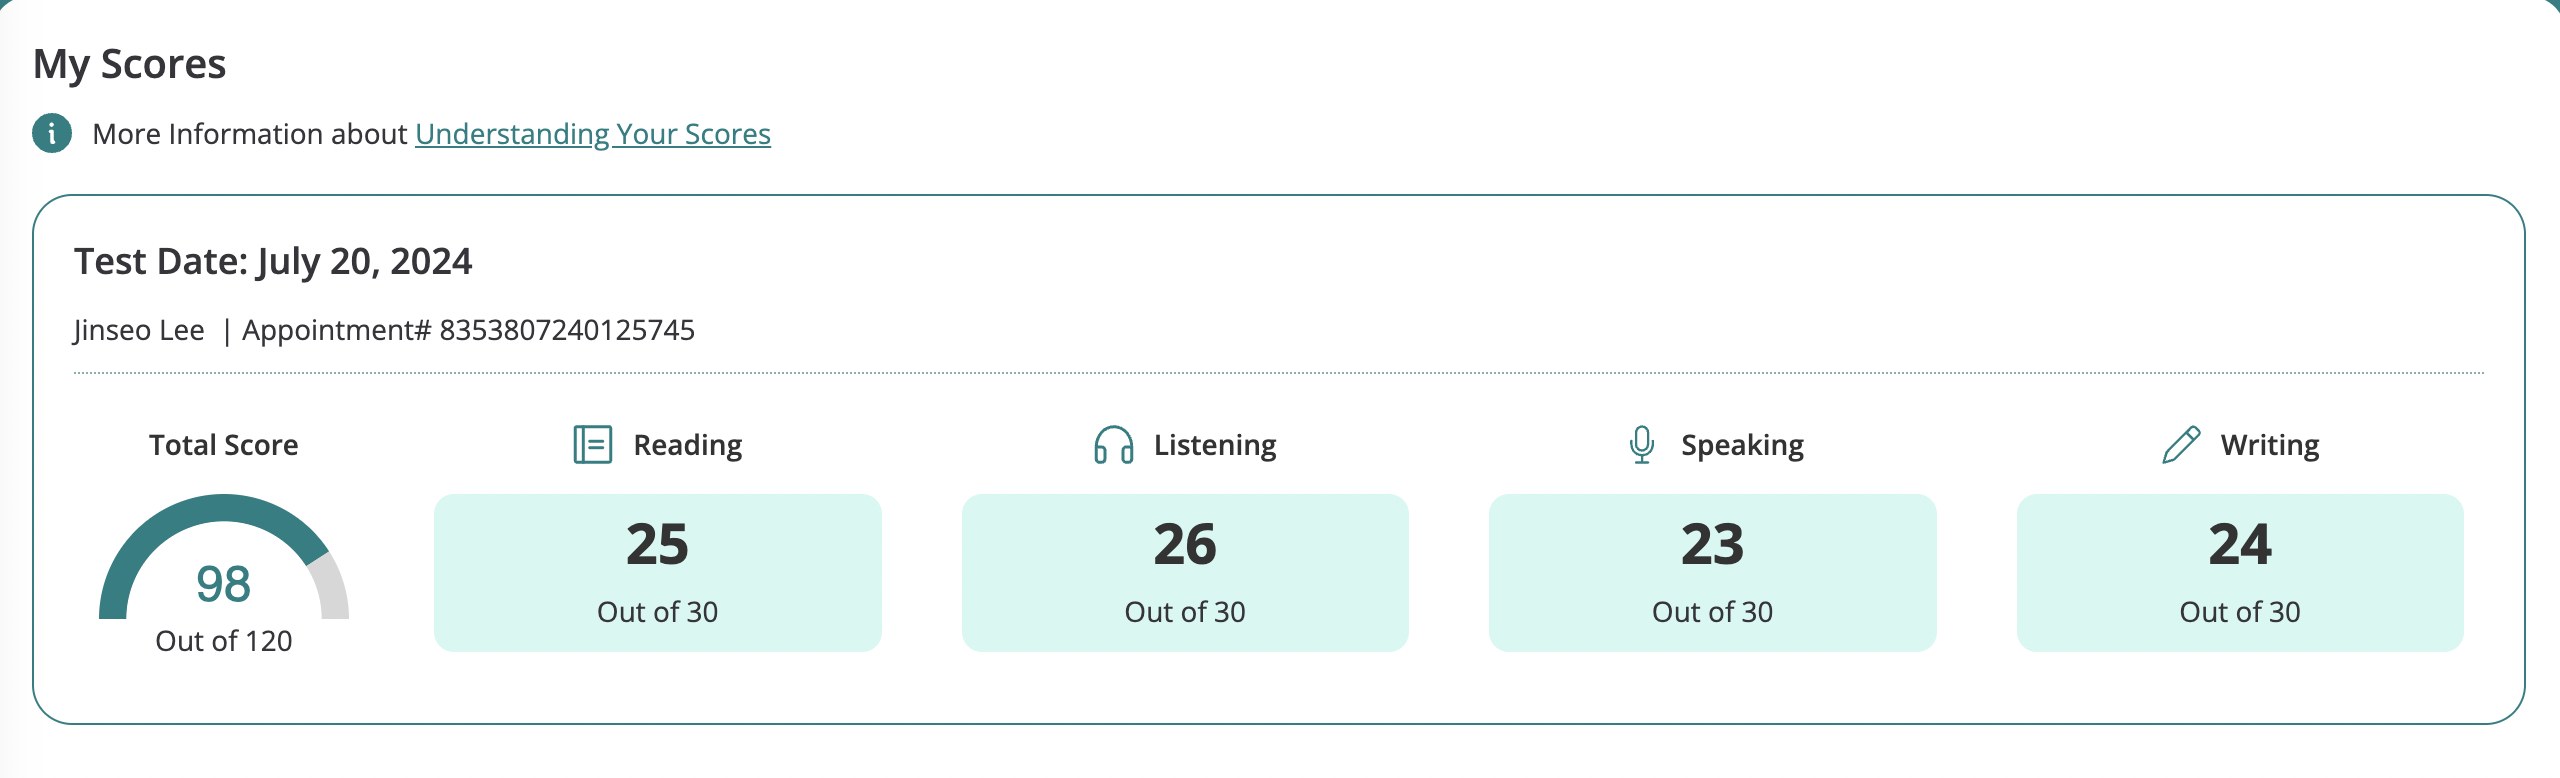Click the info circle icon
The width and height of the screenshot is (2560, 778).
click(52, 133)
